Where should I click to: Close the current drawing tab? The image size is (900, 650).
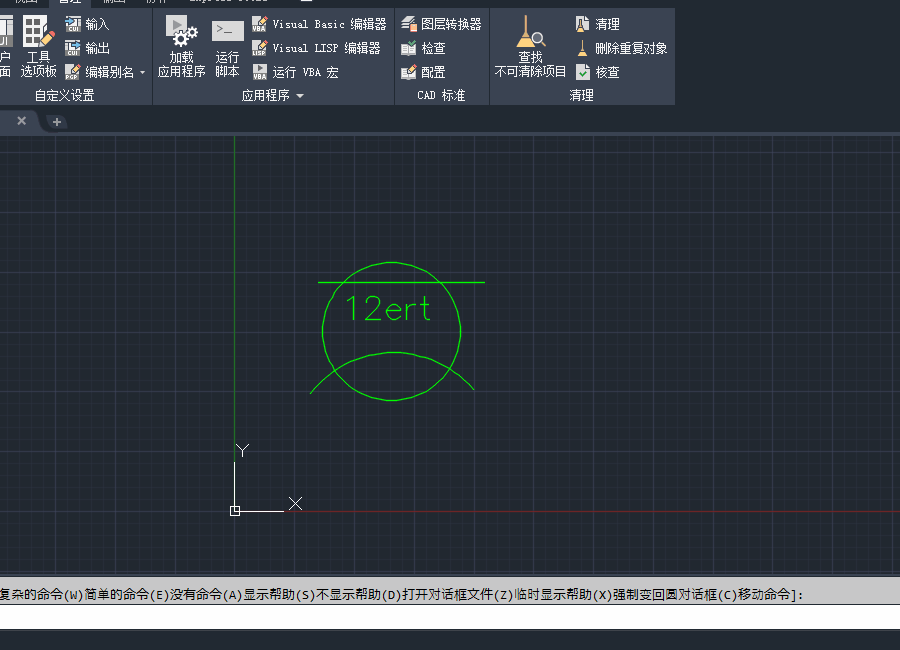tap(22, 121)
